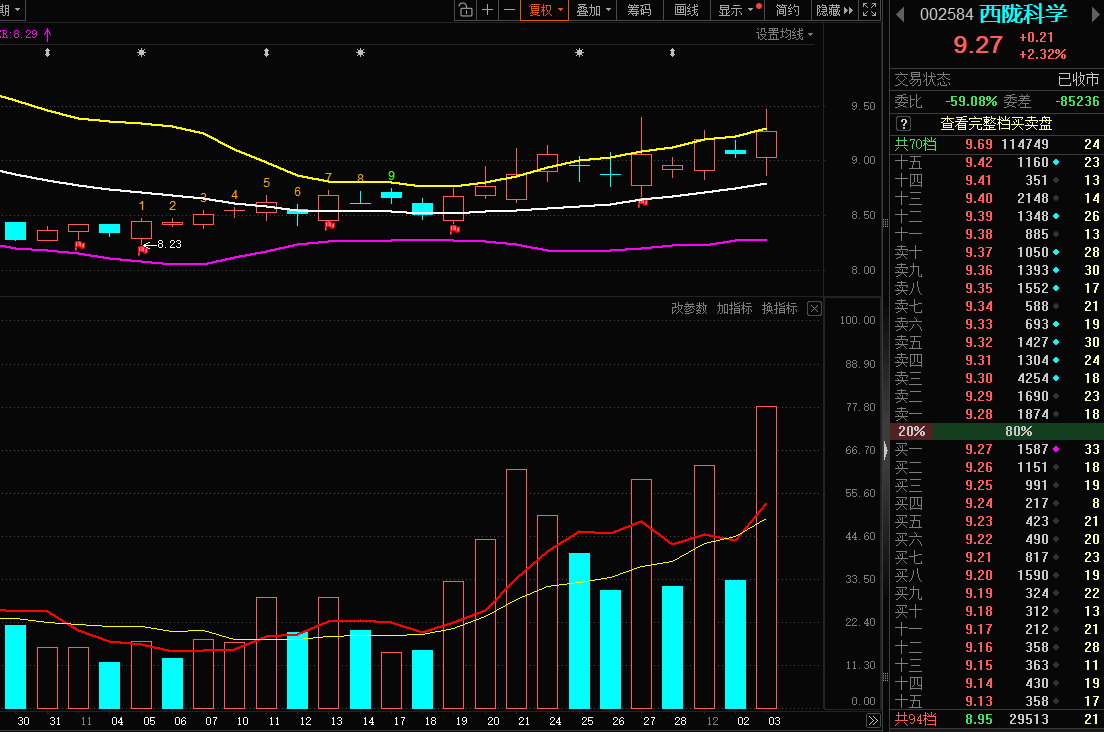Switch to 简约 simple mode
The image size is (1104, 732).
(x=787, y=10)
